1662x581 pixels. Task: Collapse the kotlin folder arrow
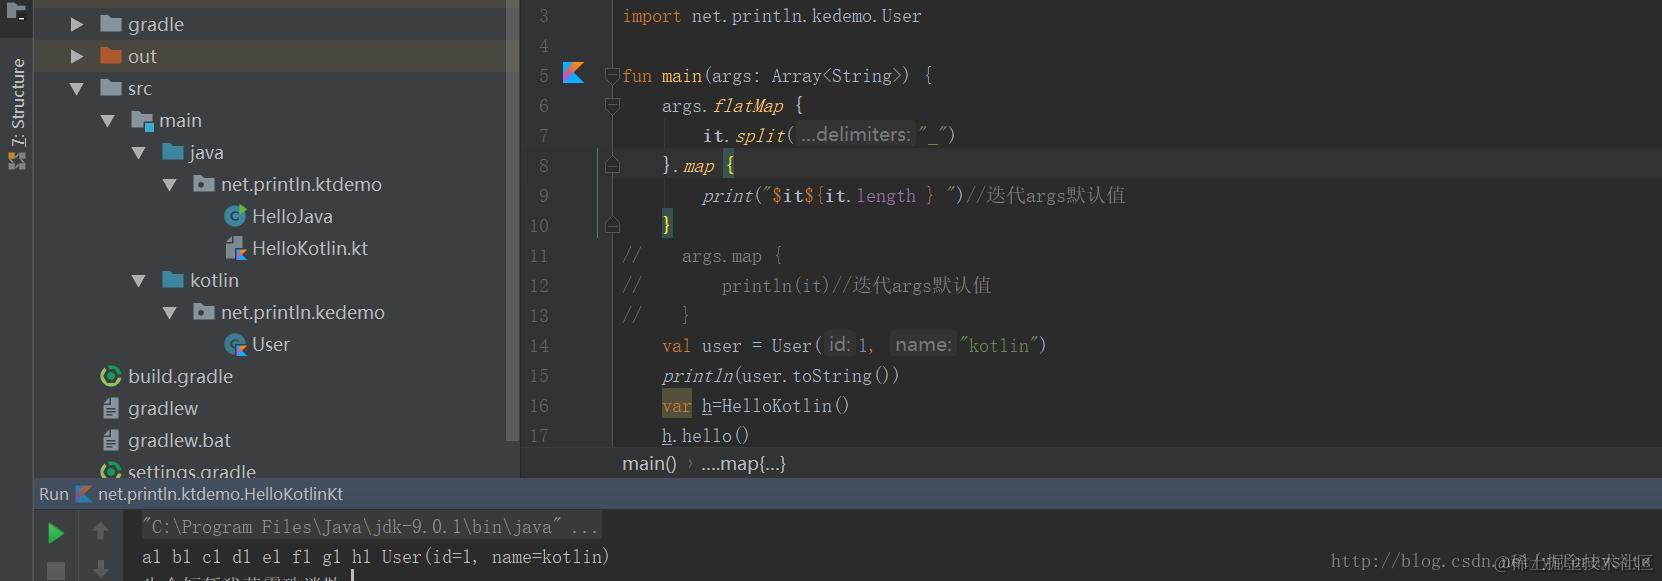click(139, 280)
